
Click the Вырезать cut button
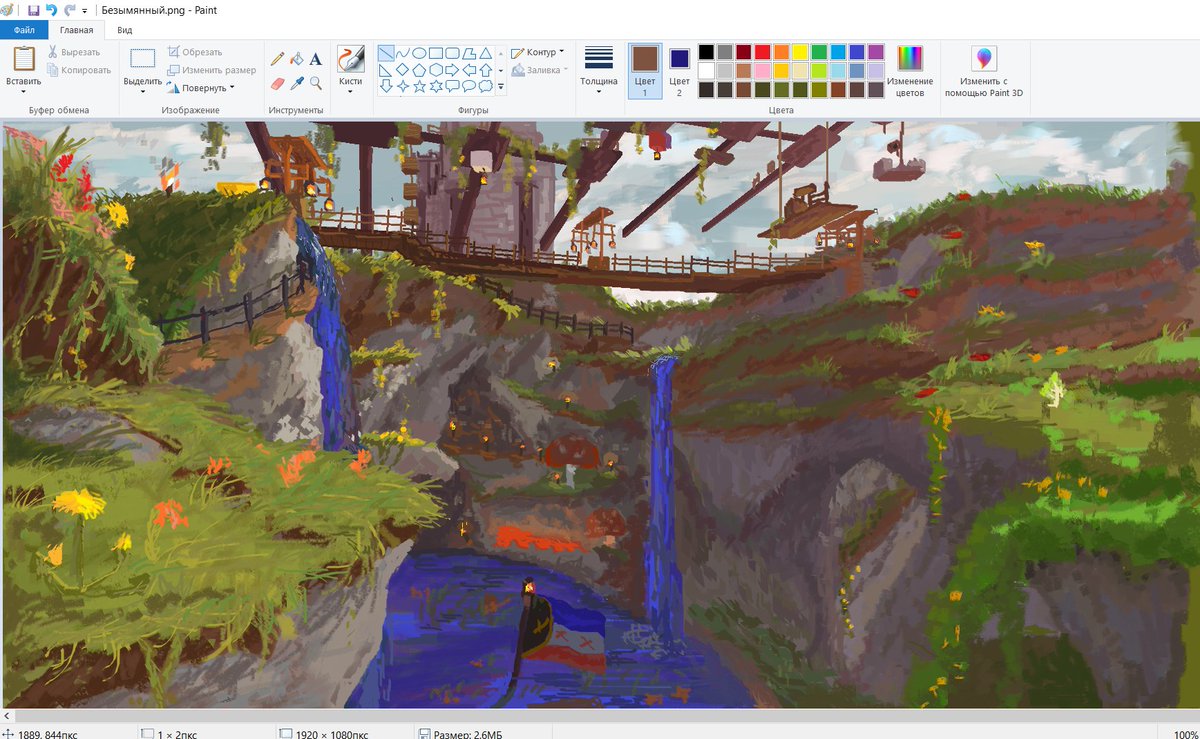74,52
